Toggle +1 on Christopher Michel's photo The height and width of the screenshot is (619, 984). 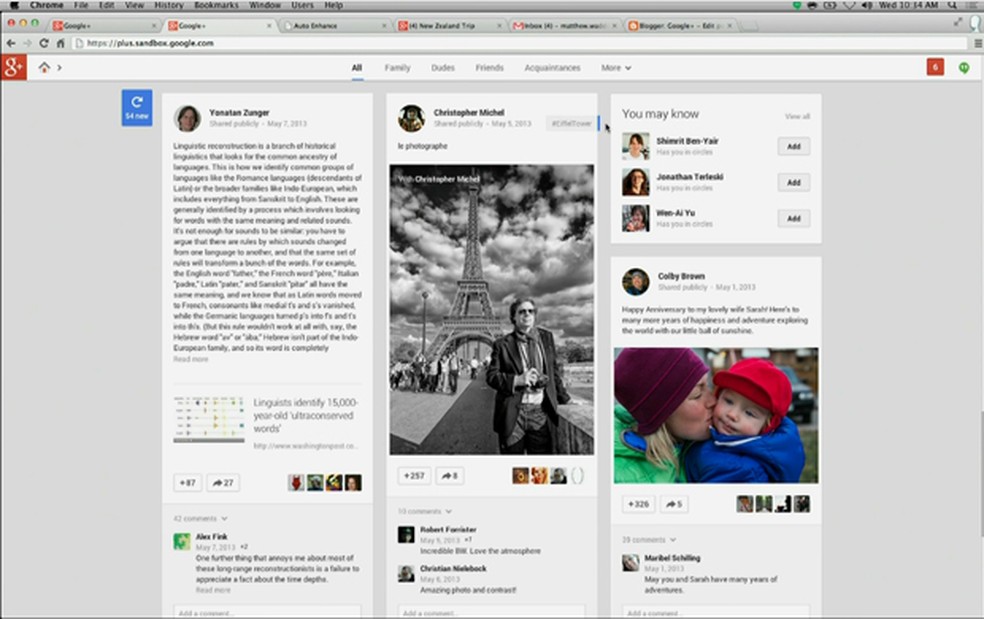[413, 476]
